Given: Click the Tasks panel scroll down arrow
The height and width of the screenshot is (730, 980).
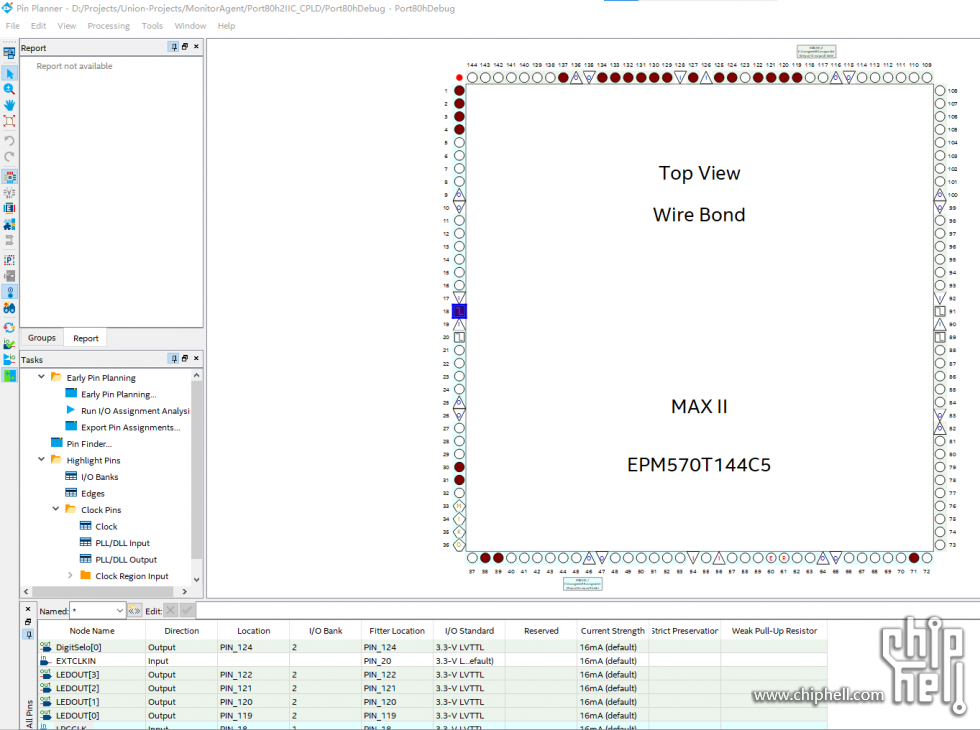Looking at the screenshot, I should (196, 579).
